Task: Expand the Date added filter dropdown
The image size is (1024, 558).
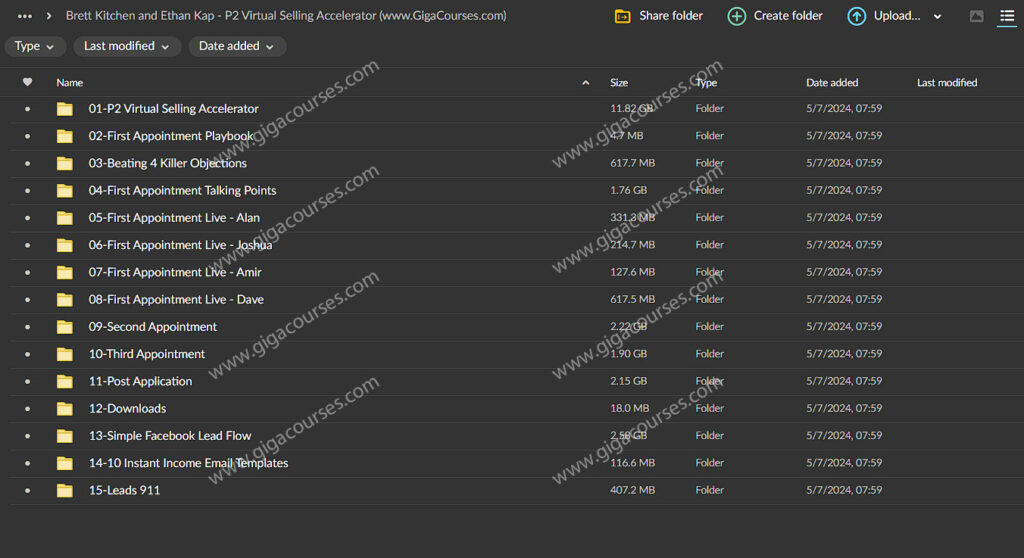Action: (236, 46)
